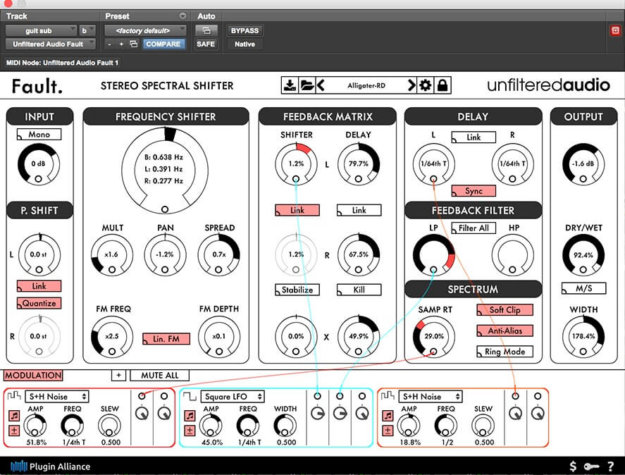
Task: Open the Unfiltered Audio Fault plugin selector
Action: (51, 44)
